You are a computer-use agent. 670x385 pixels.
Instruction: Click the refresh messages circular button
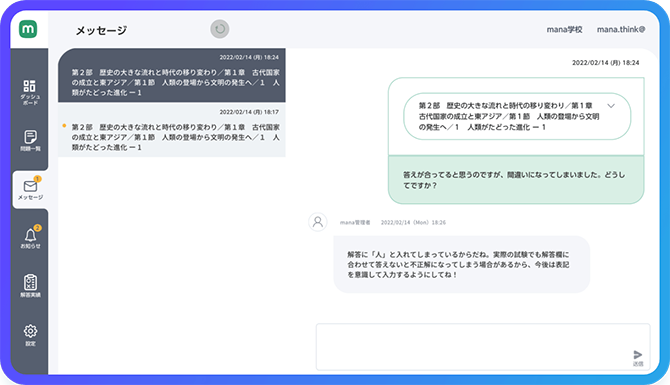tap(220, 29)
